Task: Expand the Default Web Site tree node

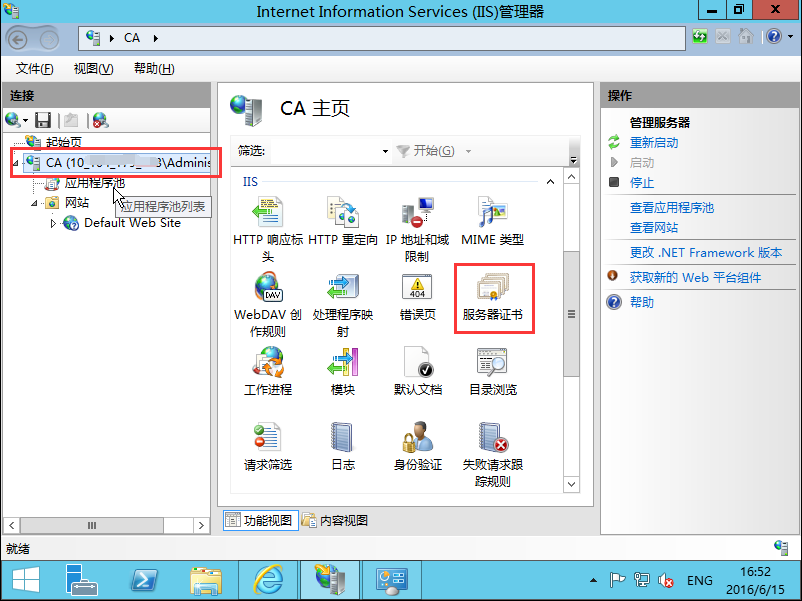Action: 55,224
